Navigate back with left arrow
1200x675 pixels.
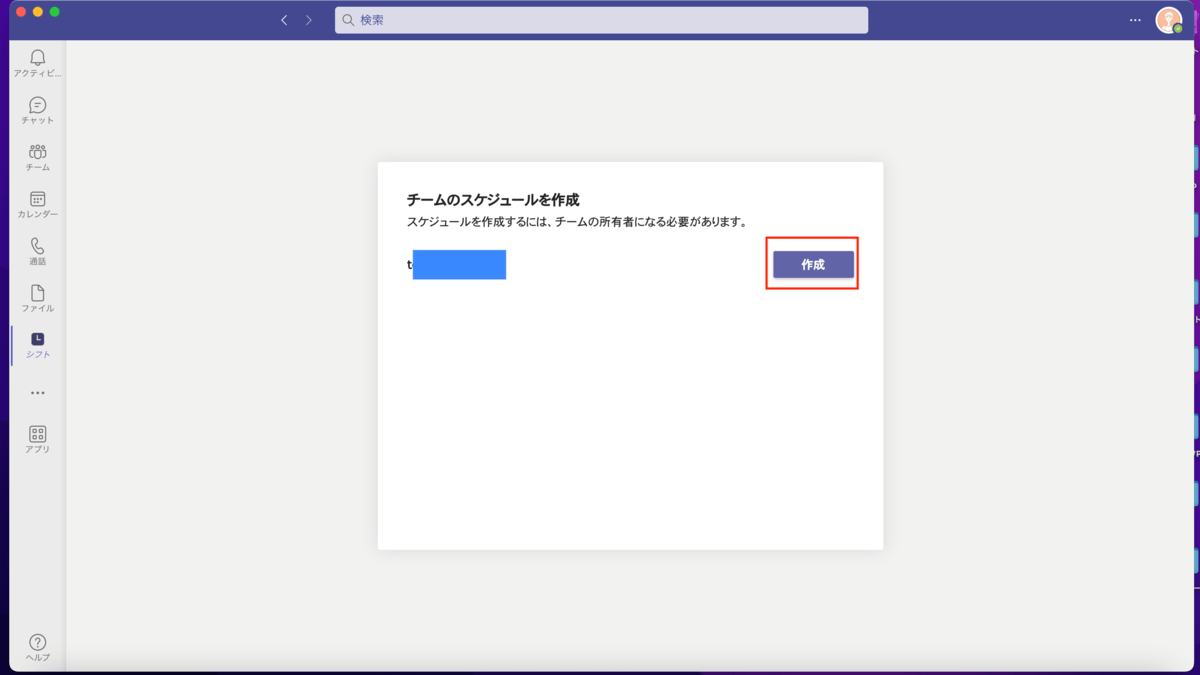(x=284, y=20)
